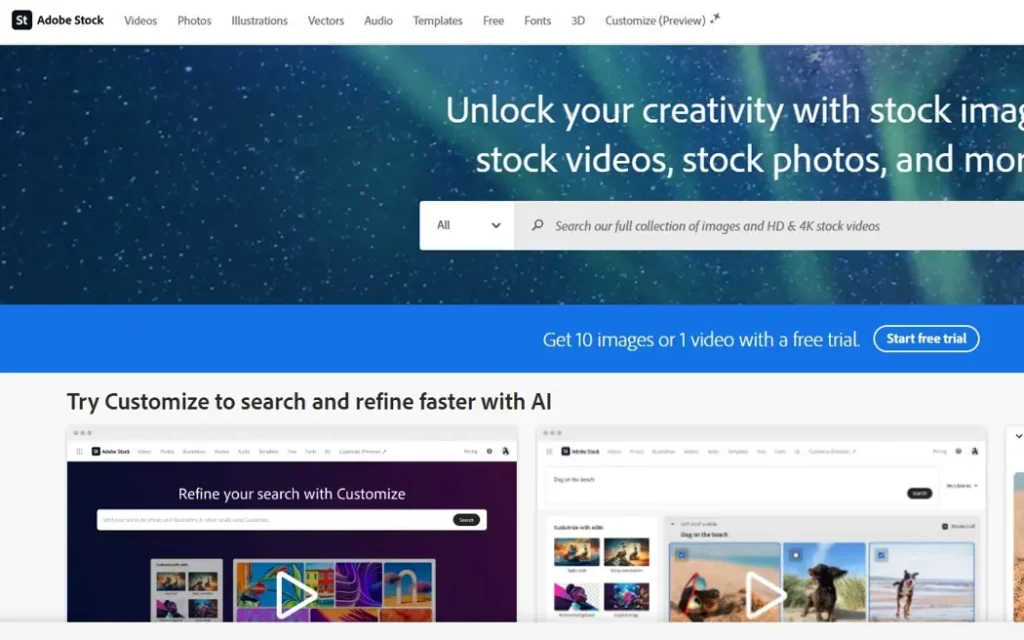Open Customize (Preview) link
1024x640 pixels.
(655, 21)
